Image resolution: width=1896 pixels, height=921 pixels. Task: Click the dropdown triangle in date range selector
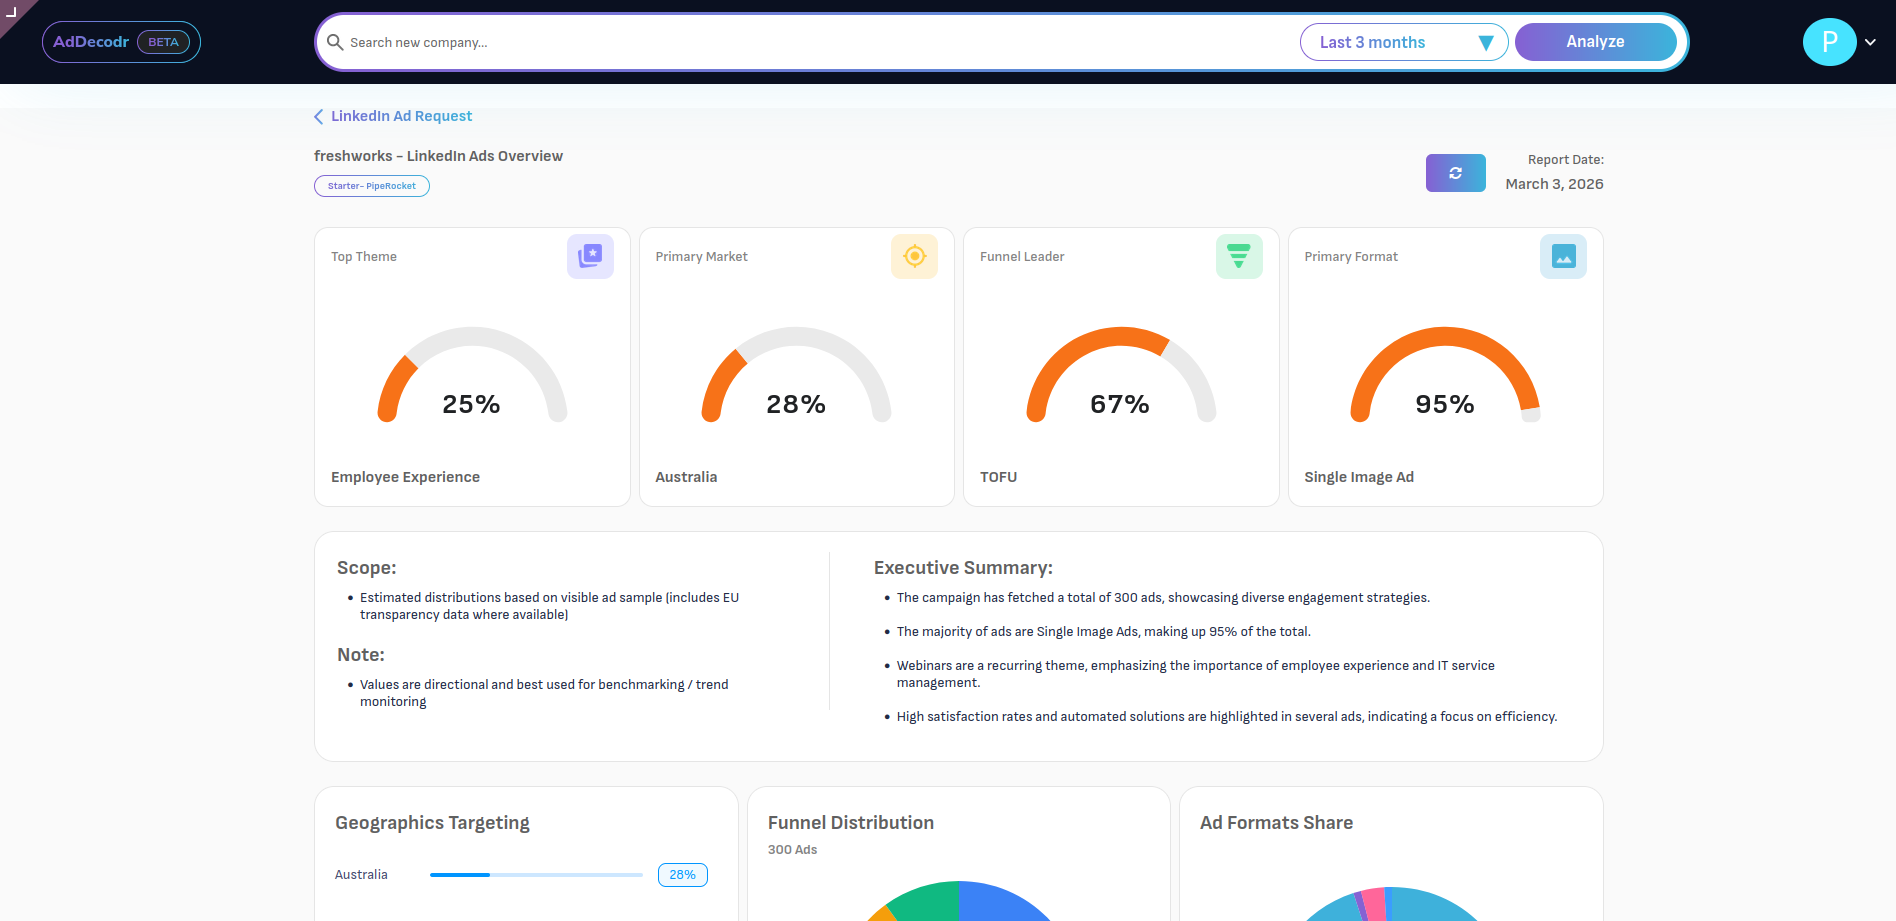click(x=1486, y=43)
